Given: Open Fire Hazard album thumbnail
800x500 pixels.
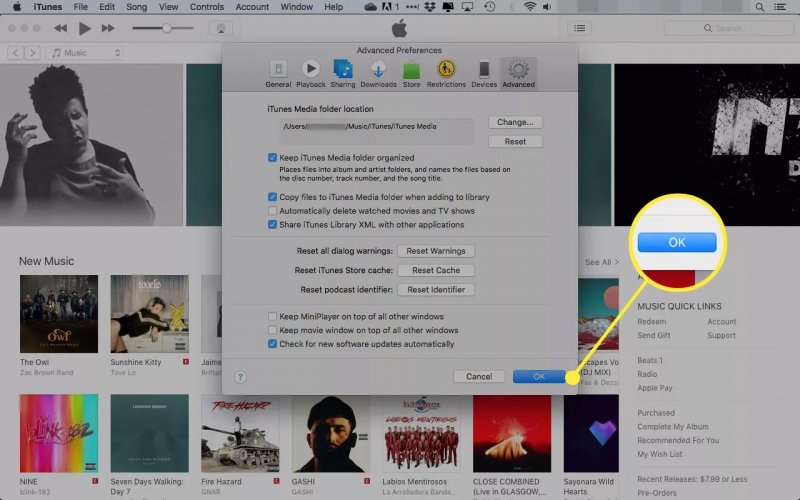Looking at the screenshot, I should pyautogui.click(x=240, y=433).
